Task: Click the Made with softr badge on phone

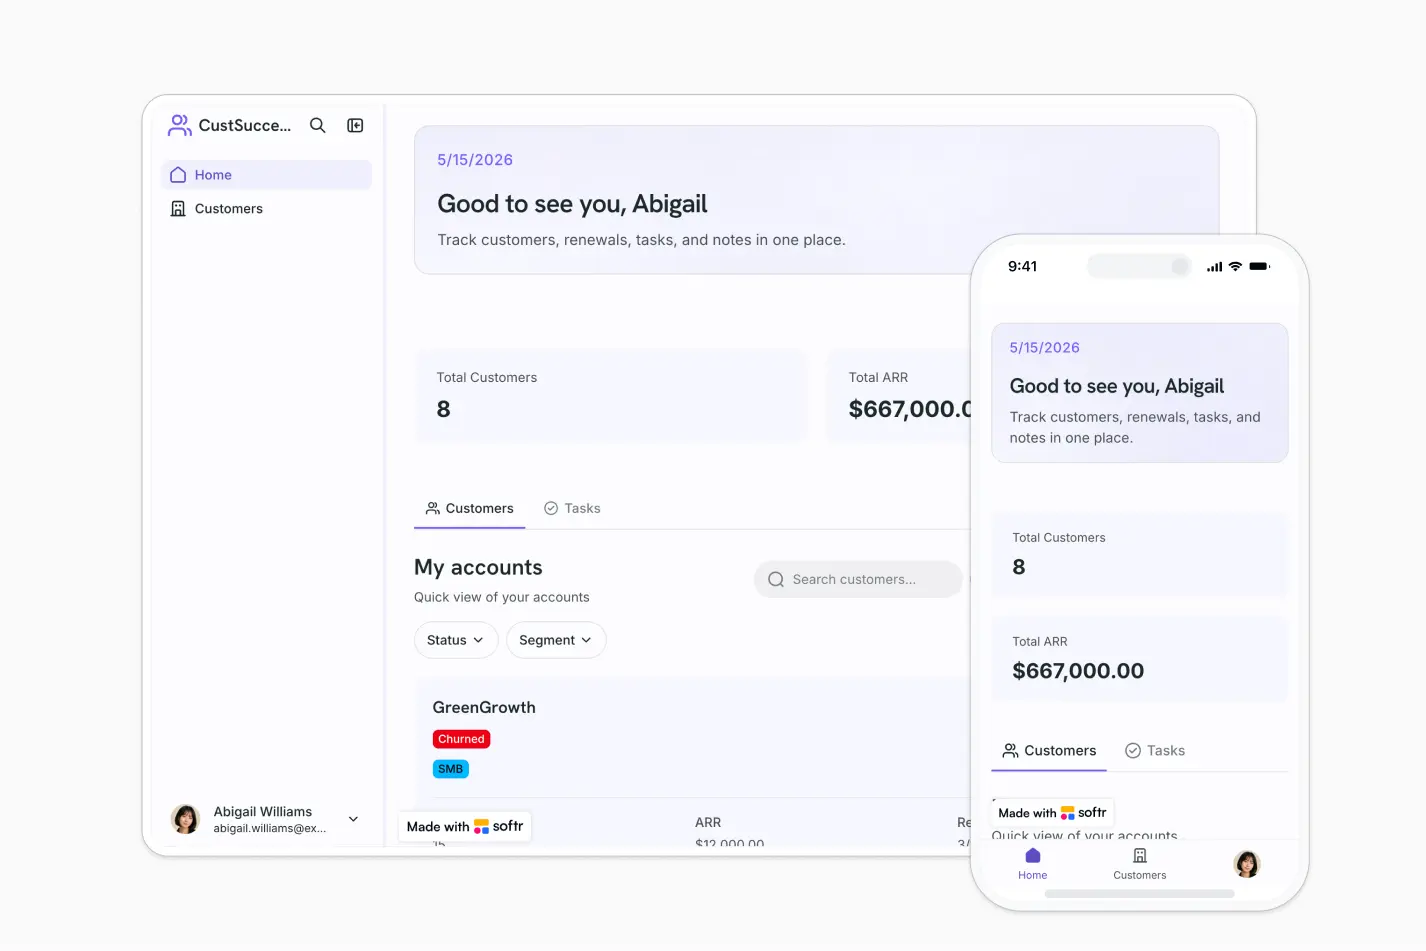Action: click(1053, 813)
